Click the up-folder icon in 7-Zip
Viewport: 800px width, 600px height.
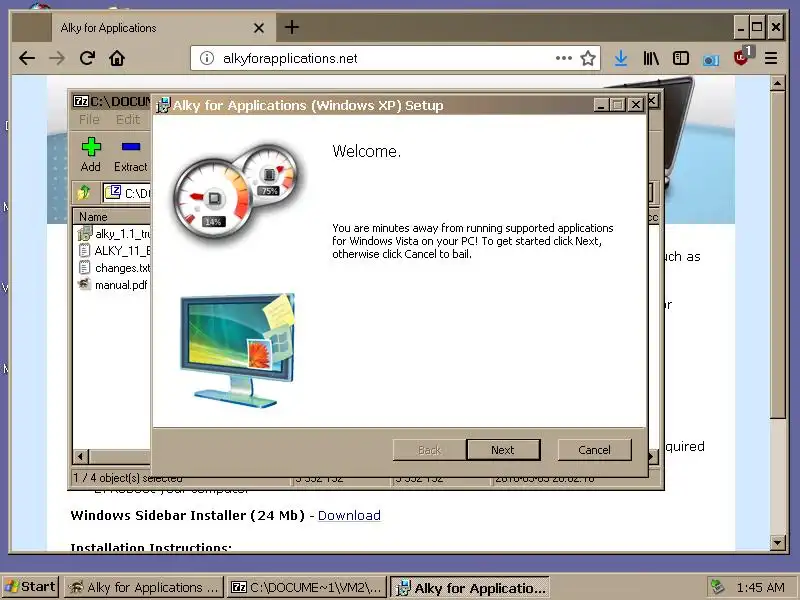pyautogui.click(x=84, y=192)
